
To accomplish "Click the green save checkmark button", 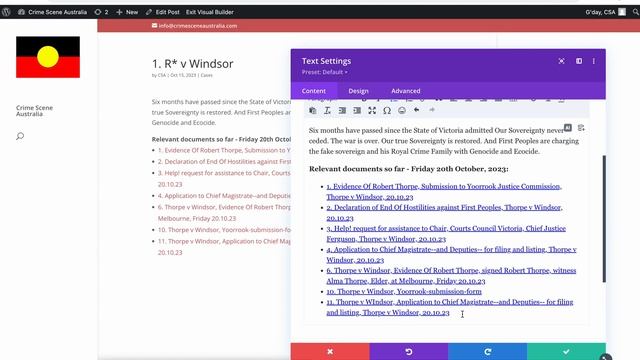I will coord(566,351).
